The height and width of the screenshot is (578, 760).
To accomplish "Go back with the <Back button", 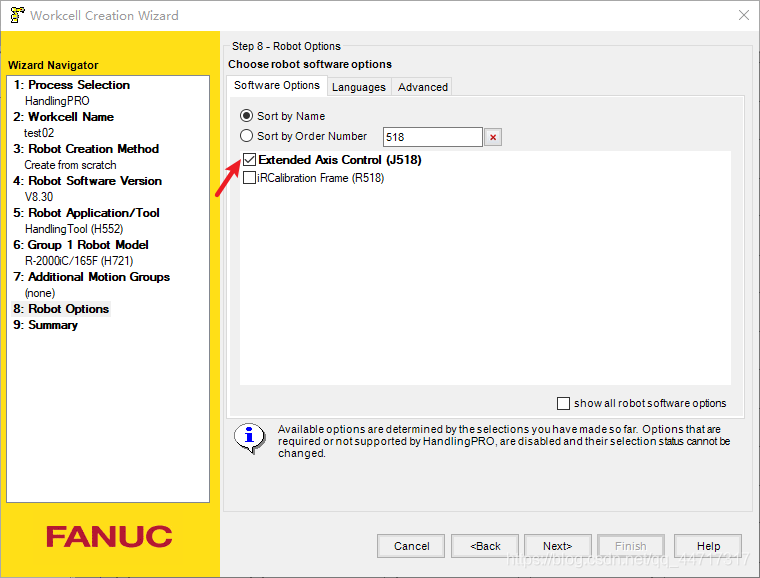I will pyautogui.click(x=485, y=546).
